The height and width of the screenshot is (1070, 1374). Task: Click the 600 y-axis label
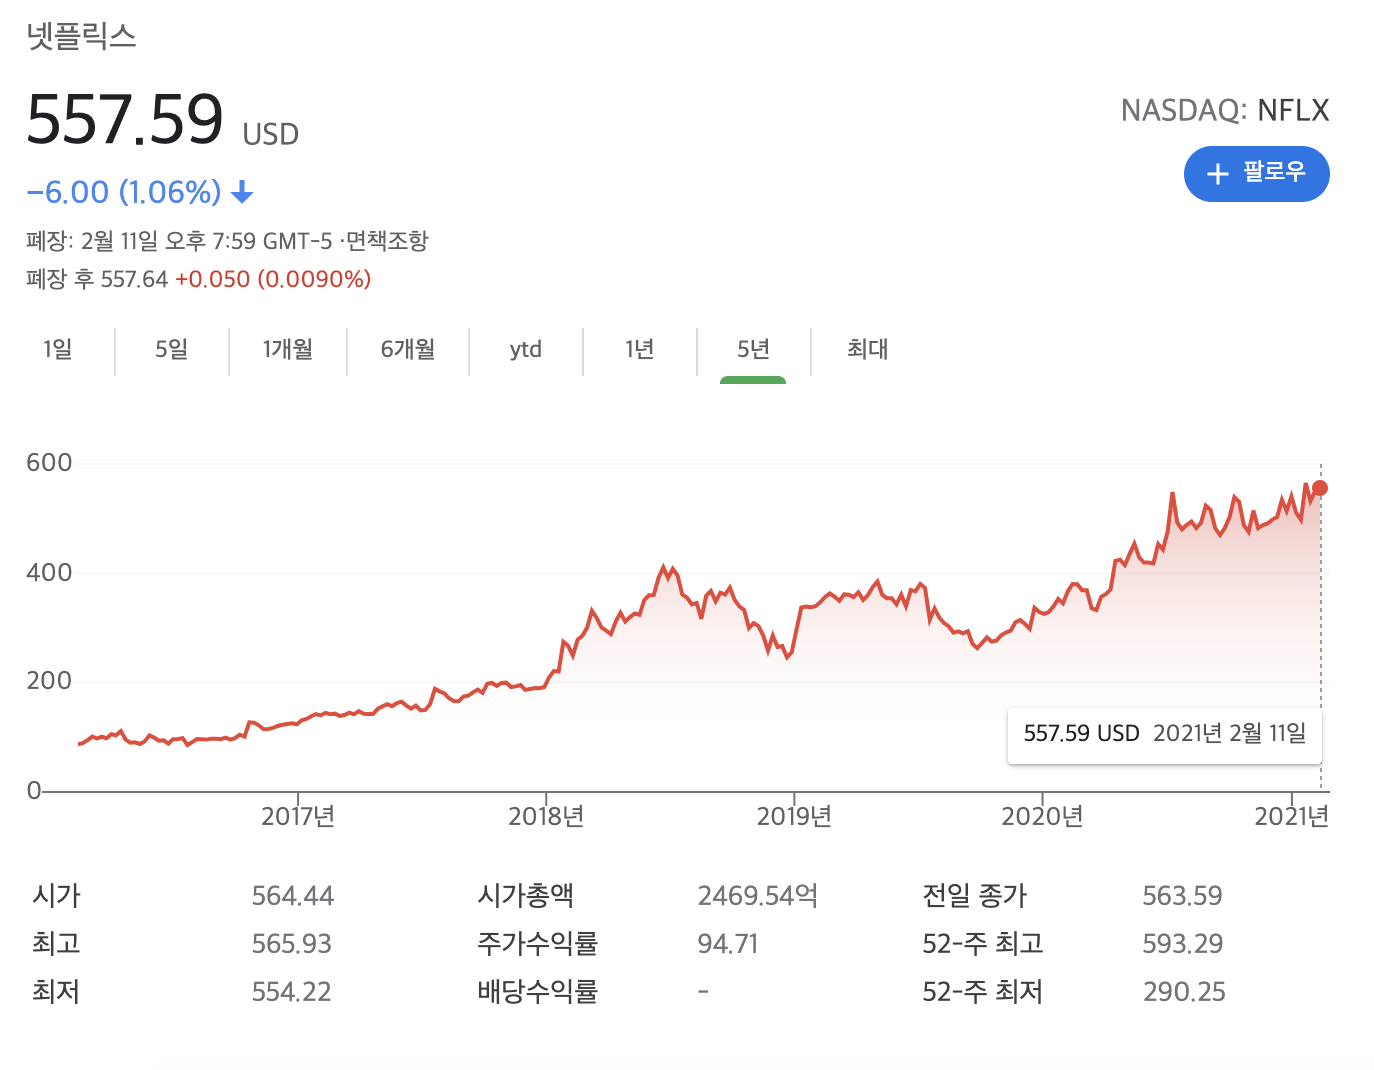tap(49, 463)
